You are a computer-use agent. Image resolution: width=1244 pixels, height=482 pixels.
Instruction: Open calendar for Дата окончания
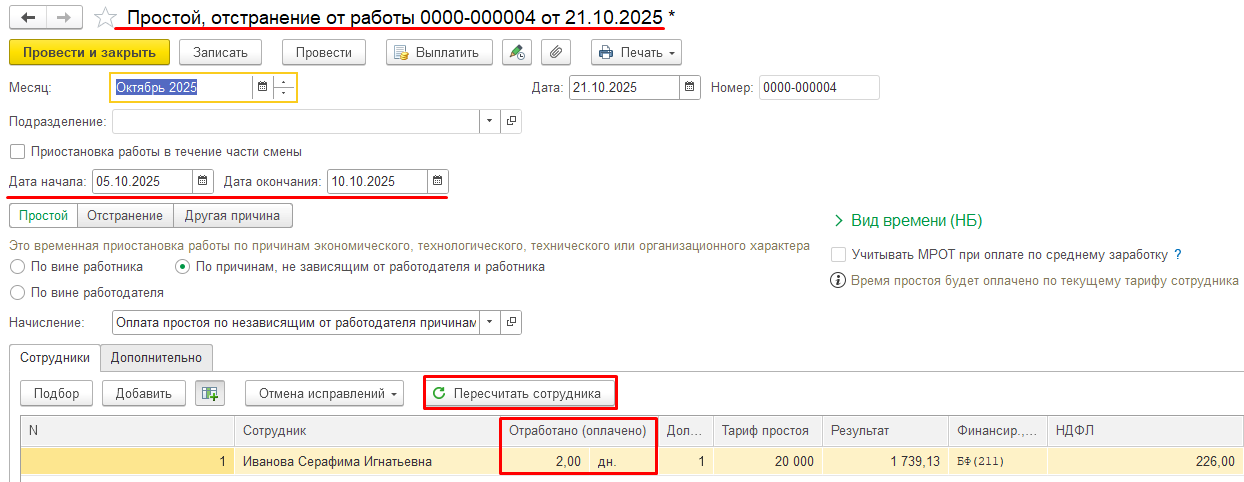coord(438,181)
